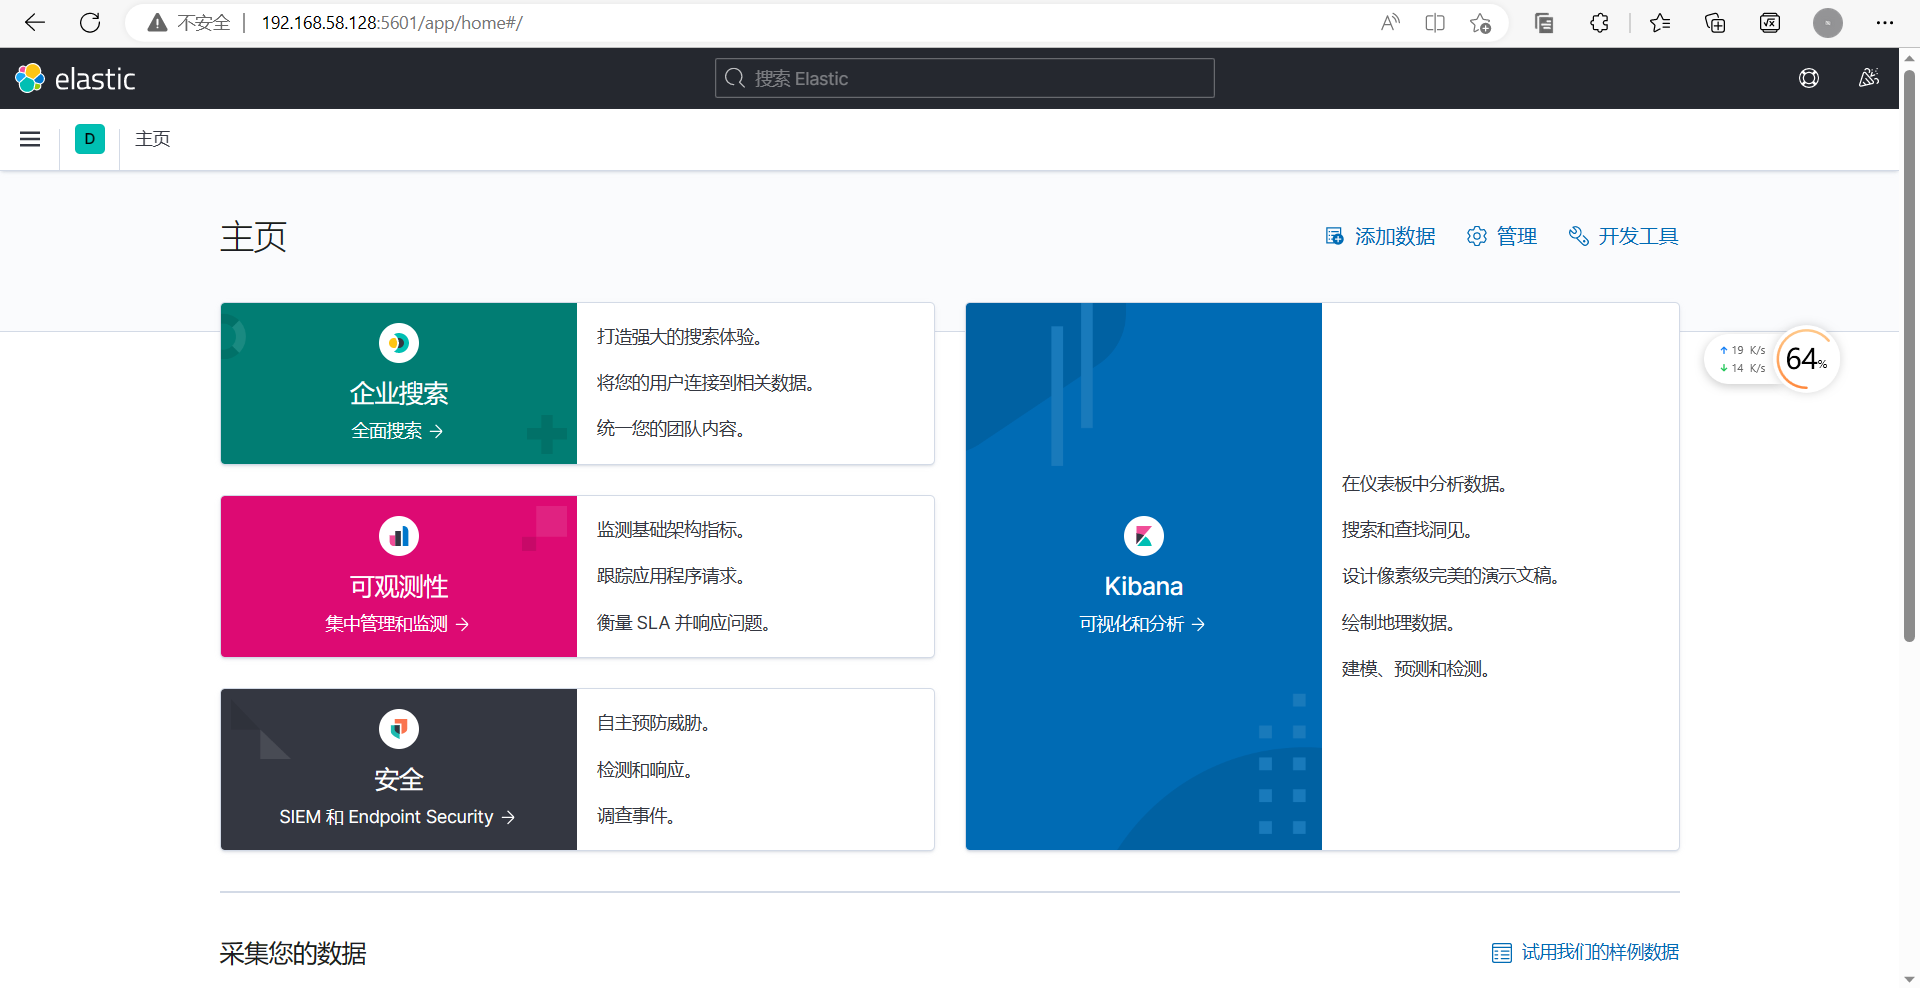
Task: Open the 企业搜索 card title
Action: click(399, 393)
